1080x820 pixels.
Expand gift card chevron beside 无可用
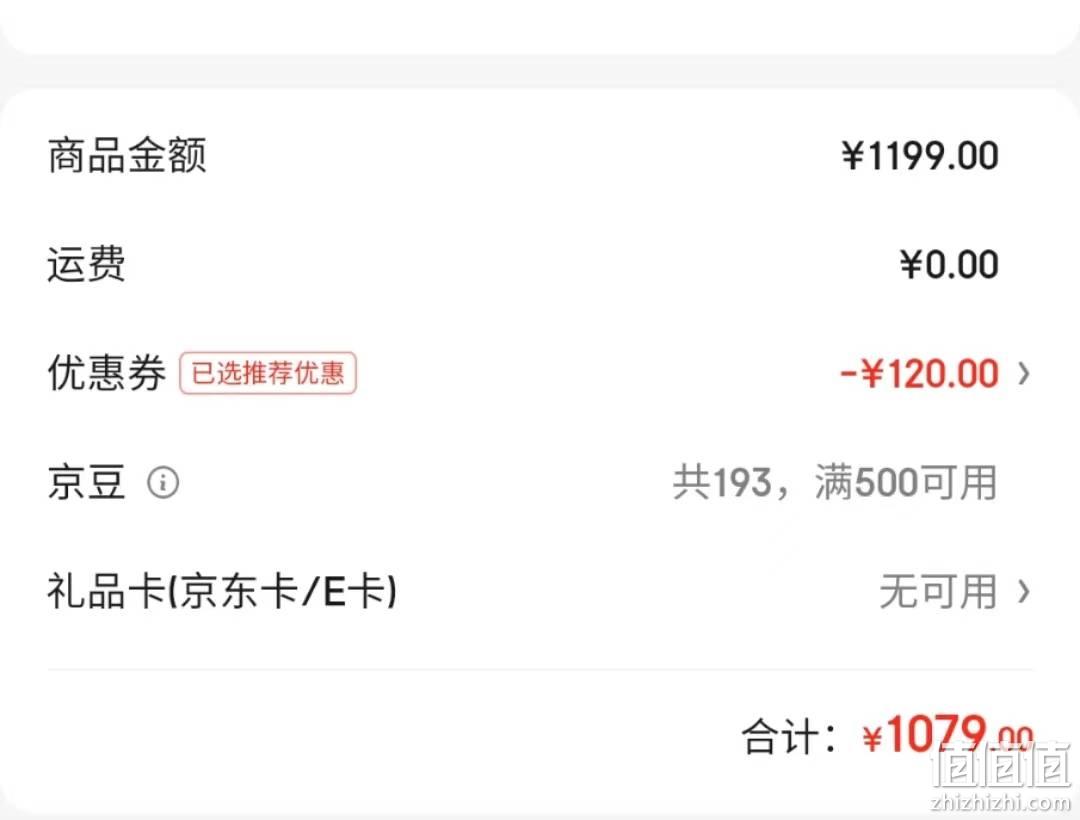[1024, 591]
